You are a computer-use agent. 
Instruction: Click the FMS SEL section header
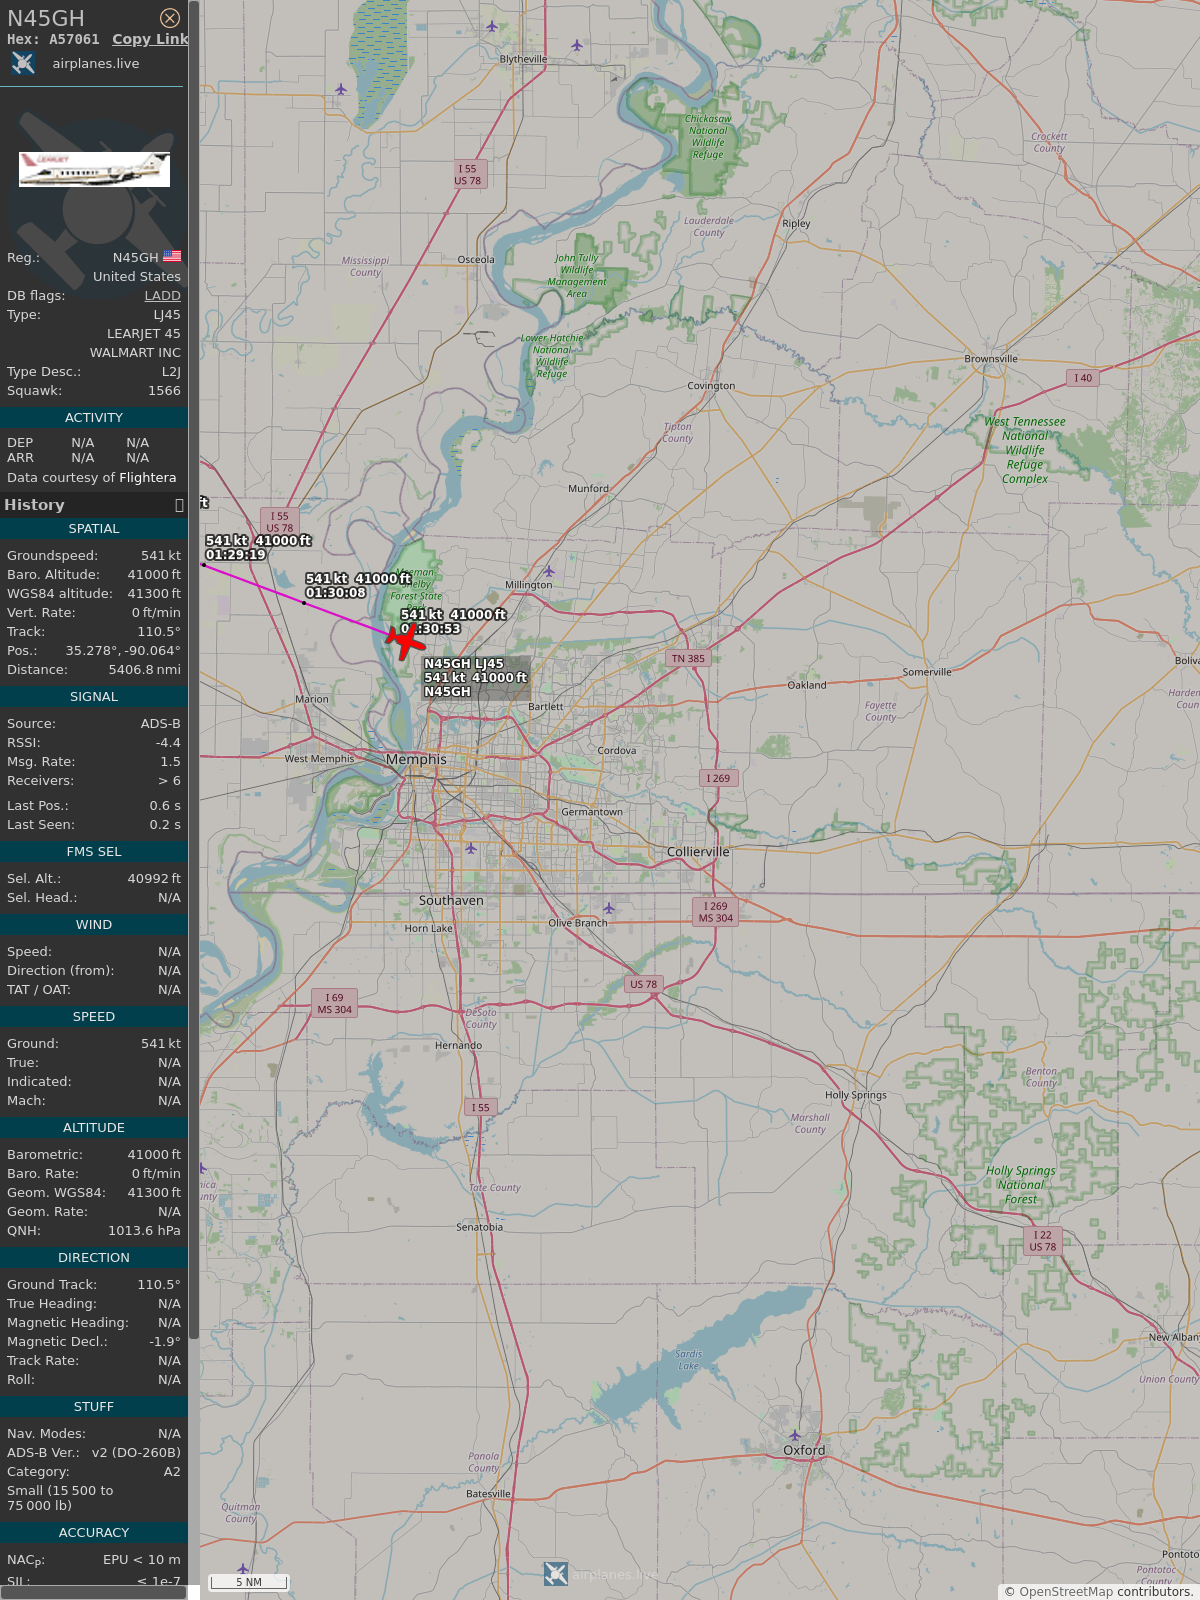pyautogui.click(x=94, y=852)
